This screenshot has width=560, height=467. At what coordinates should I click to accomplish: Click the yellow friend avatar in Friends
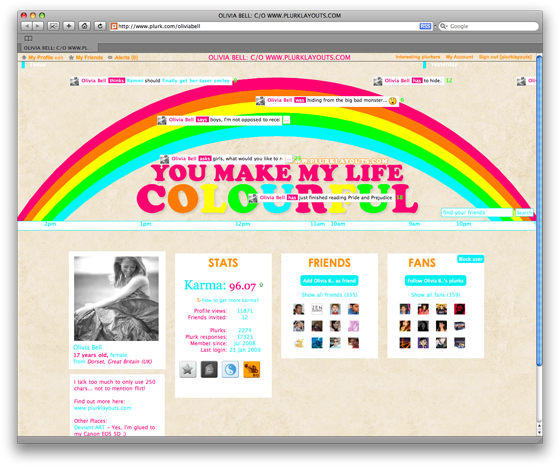[299, 343]
